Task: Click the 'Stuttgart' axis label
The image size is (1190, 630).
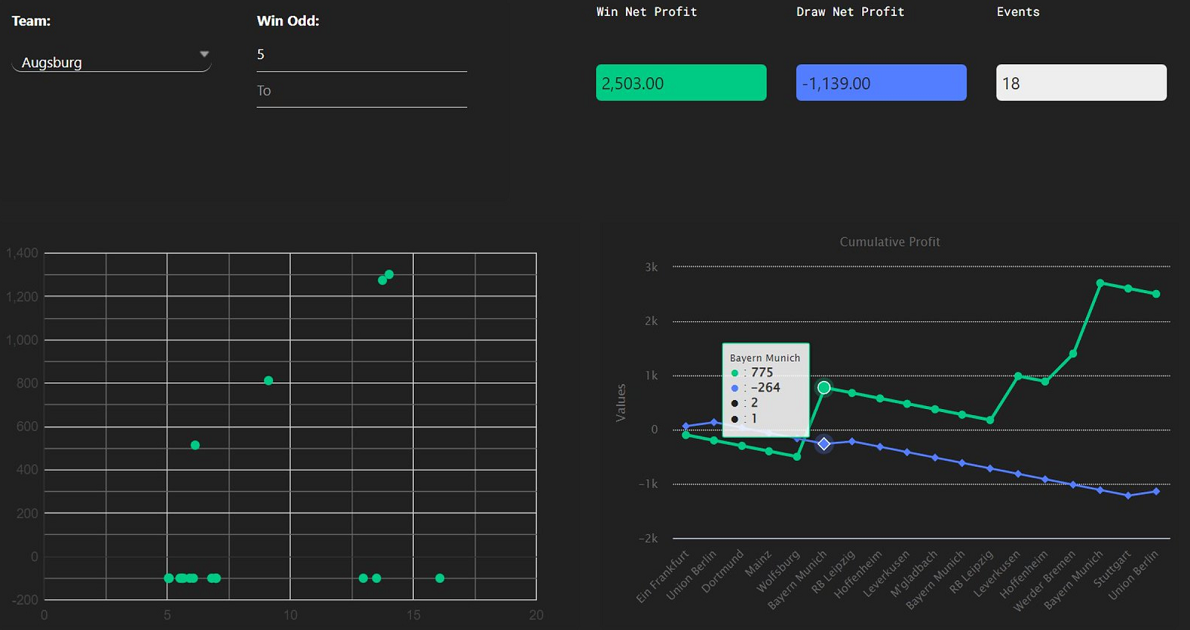Action: [x=1113, y=568]
